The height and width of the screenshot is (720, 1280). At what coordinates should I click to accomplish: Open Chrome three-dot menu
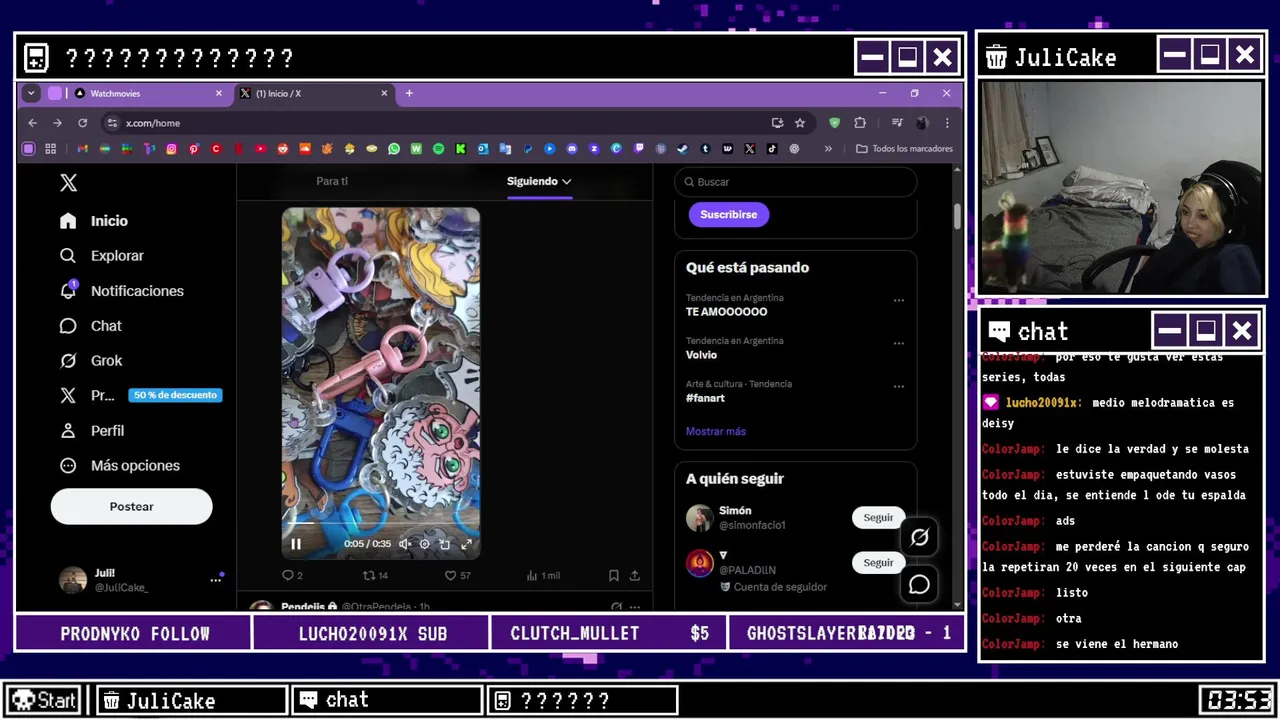pyautogui.click(x=947, y=123)
